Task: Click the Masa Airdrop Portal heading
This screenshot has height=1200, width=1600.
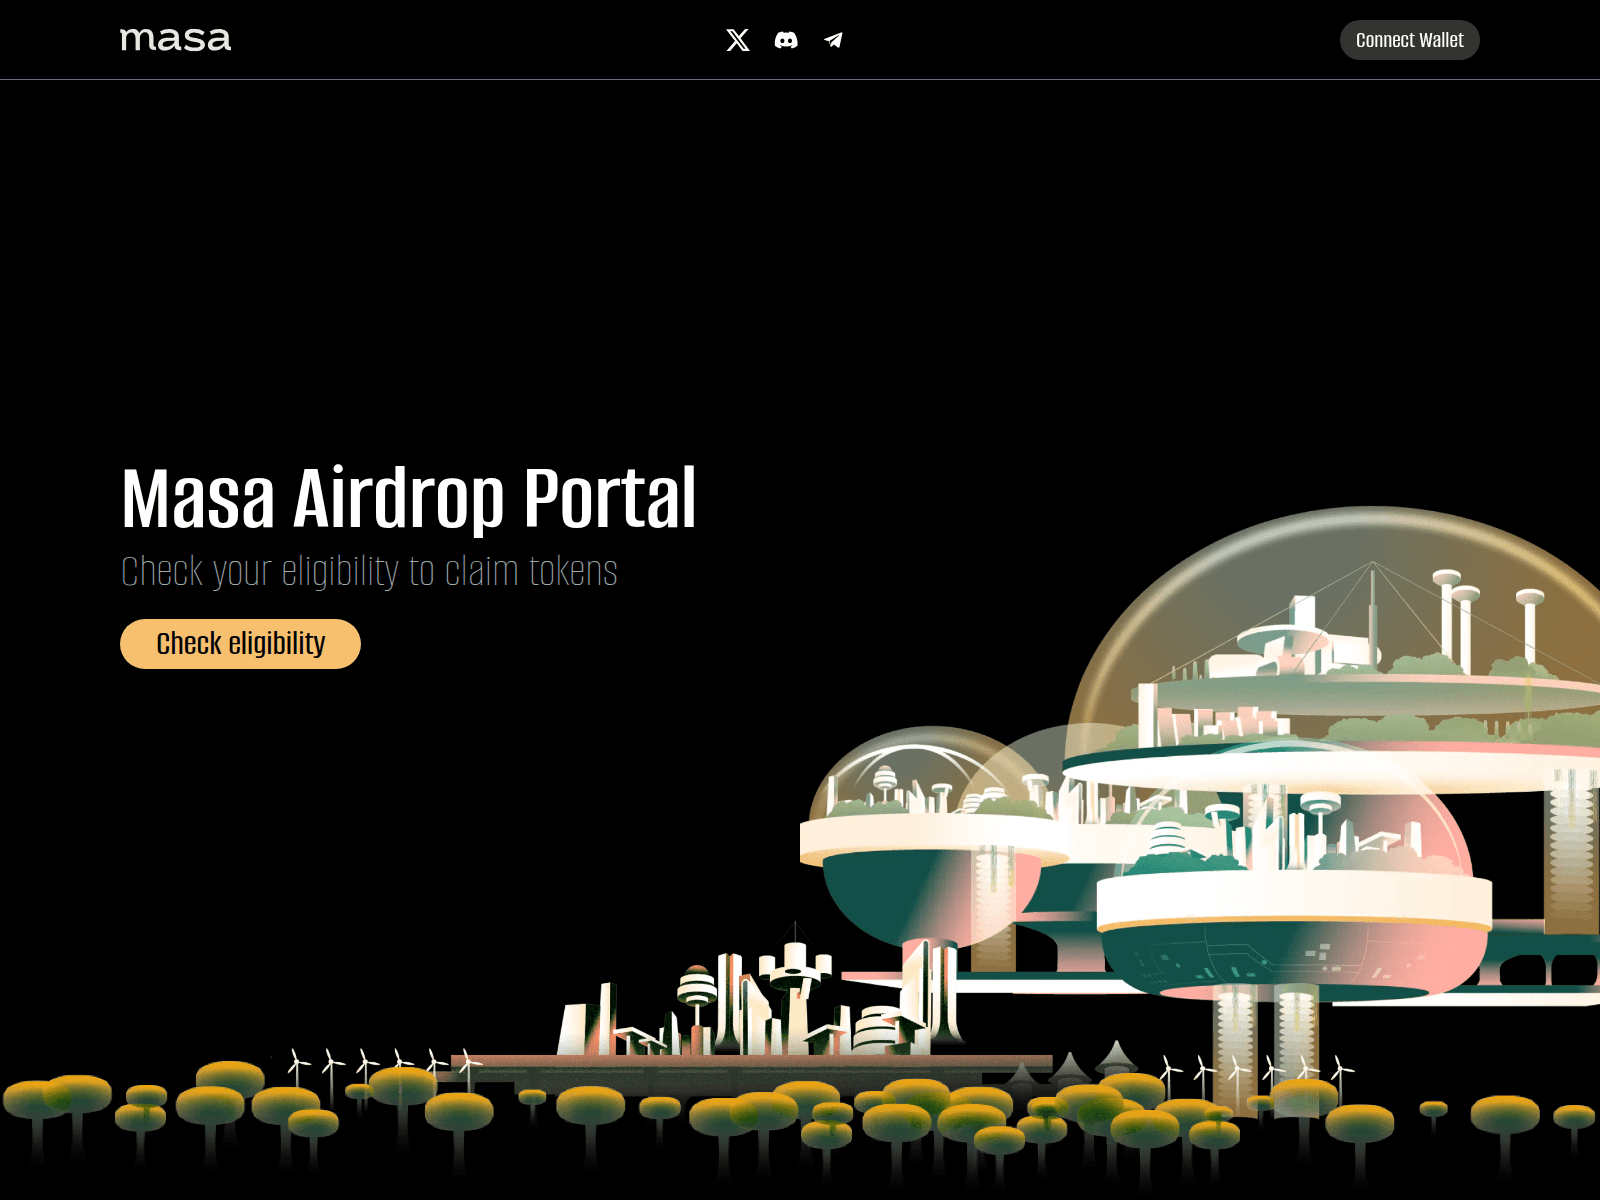Action: [x=410, y=497]
